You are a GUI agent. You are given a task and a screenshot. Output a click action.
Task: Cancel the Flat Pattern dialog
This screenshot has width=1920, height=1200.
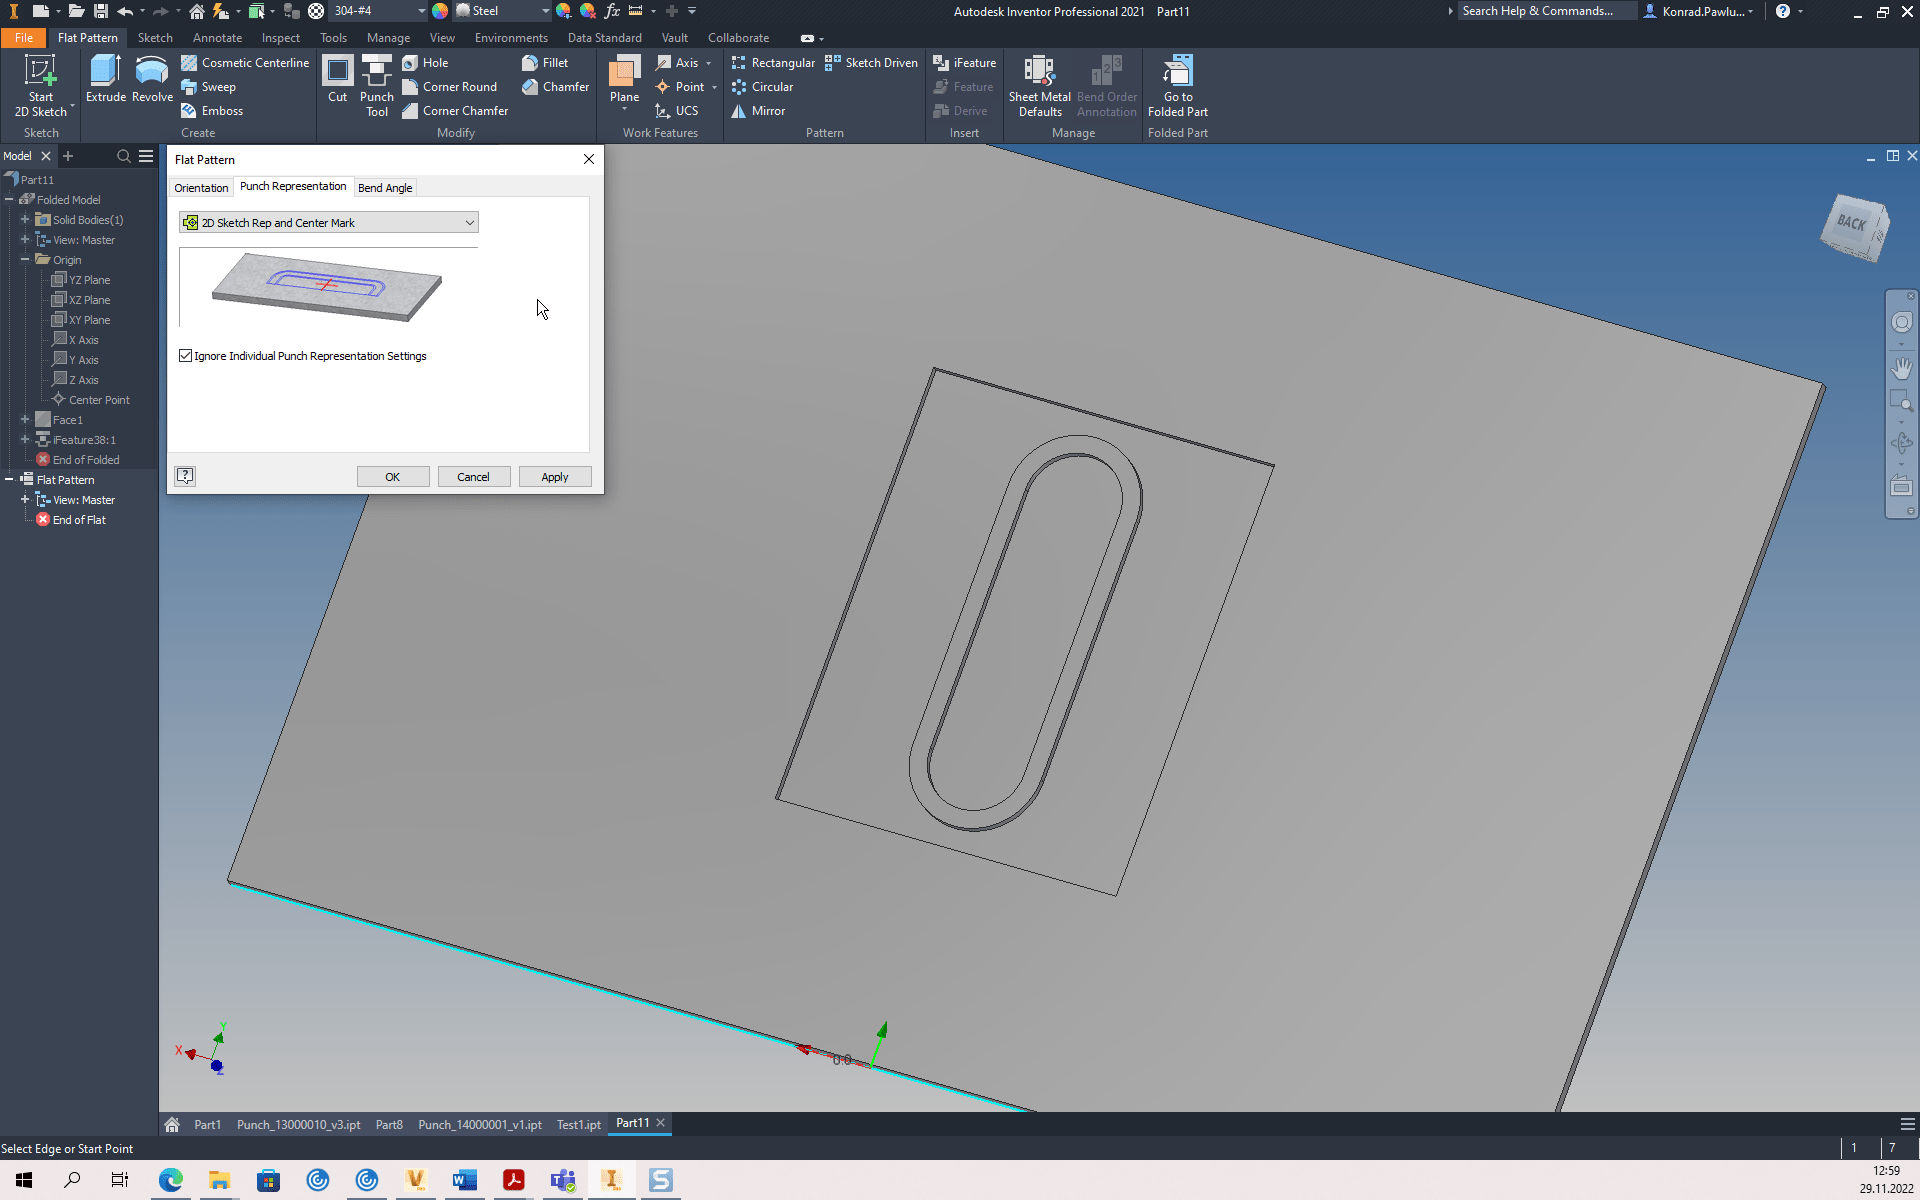click(x=473, y=476)
